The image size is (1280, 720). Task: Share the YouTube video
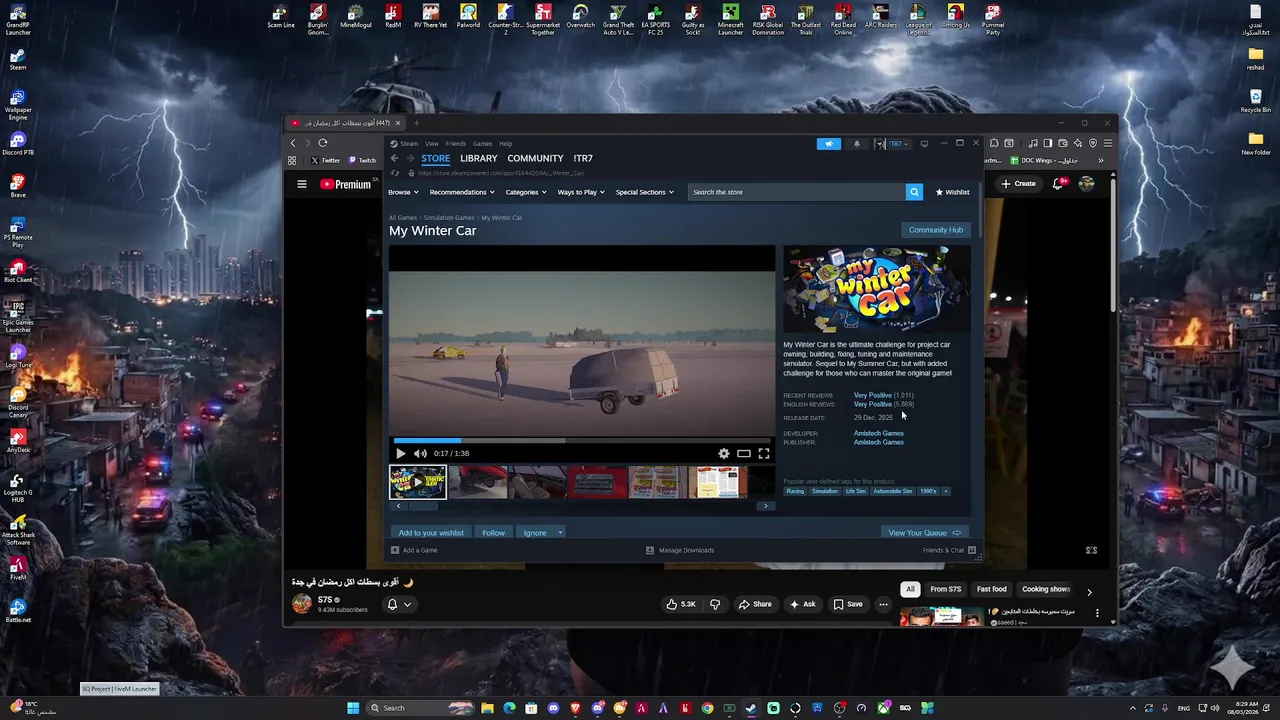tap(755, 604)
